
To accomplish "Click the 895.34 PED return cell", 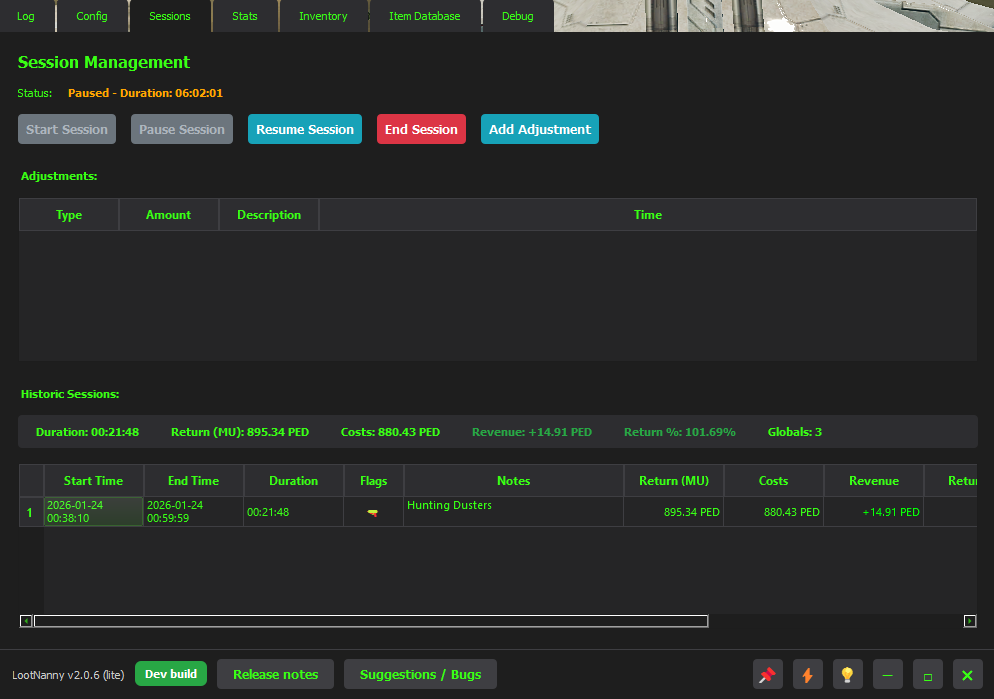I will (x=674, y=511).
